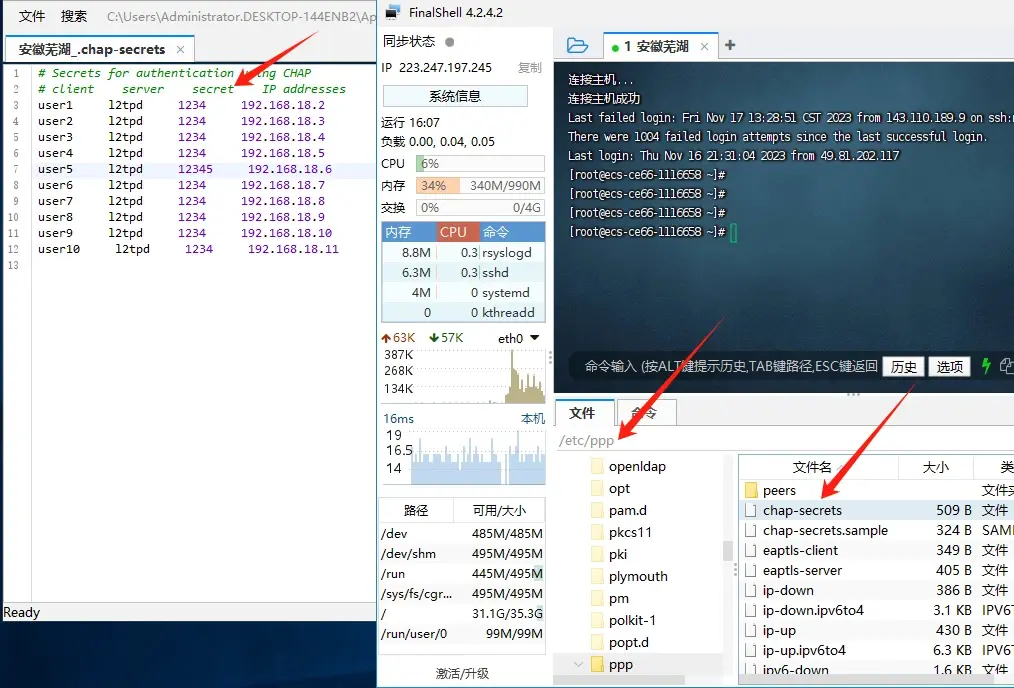Image resolution: width=1014 pixels, height=688 pixels.
Task: Click the sync status gray dot indicator
Action: point(449,42)
